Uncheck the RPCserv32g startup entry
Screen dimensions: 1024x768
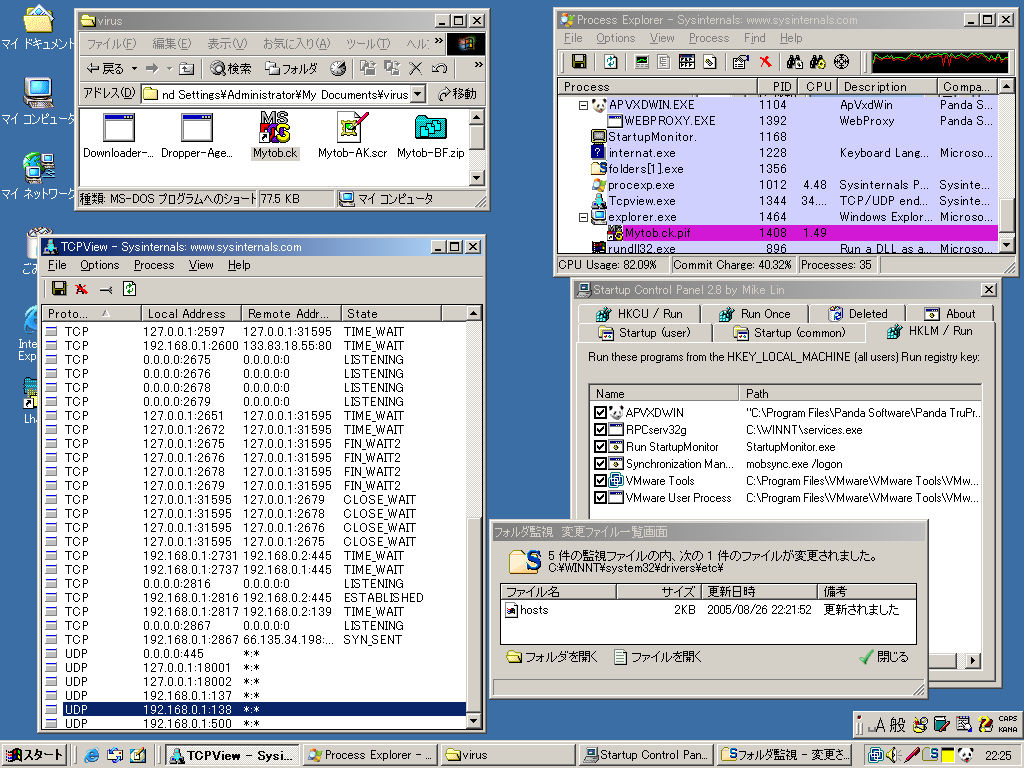click(600, 430)
